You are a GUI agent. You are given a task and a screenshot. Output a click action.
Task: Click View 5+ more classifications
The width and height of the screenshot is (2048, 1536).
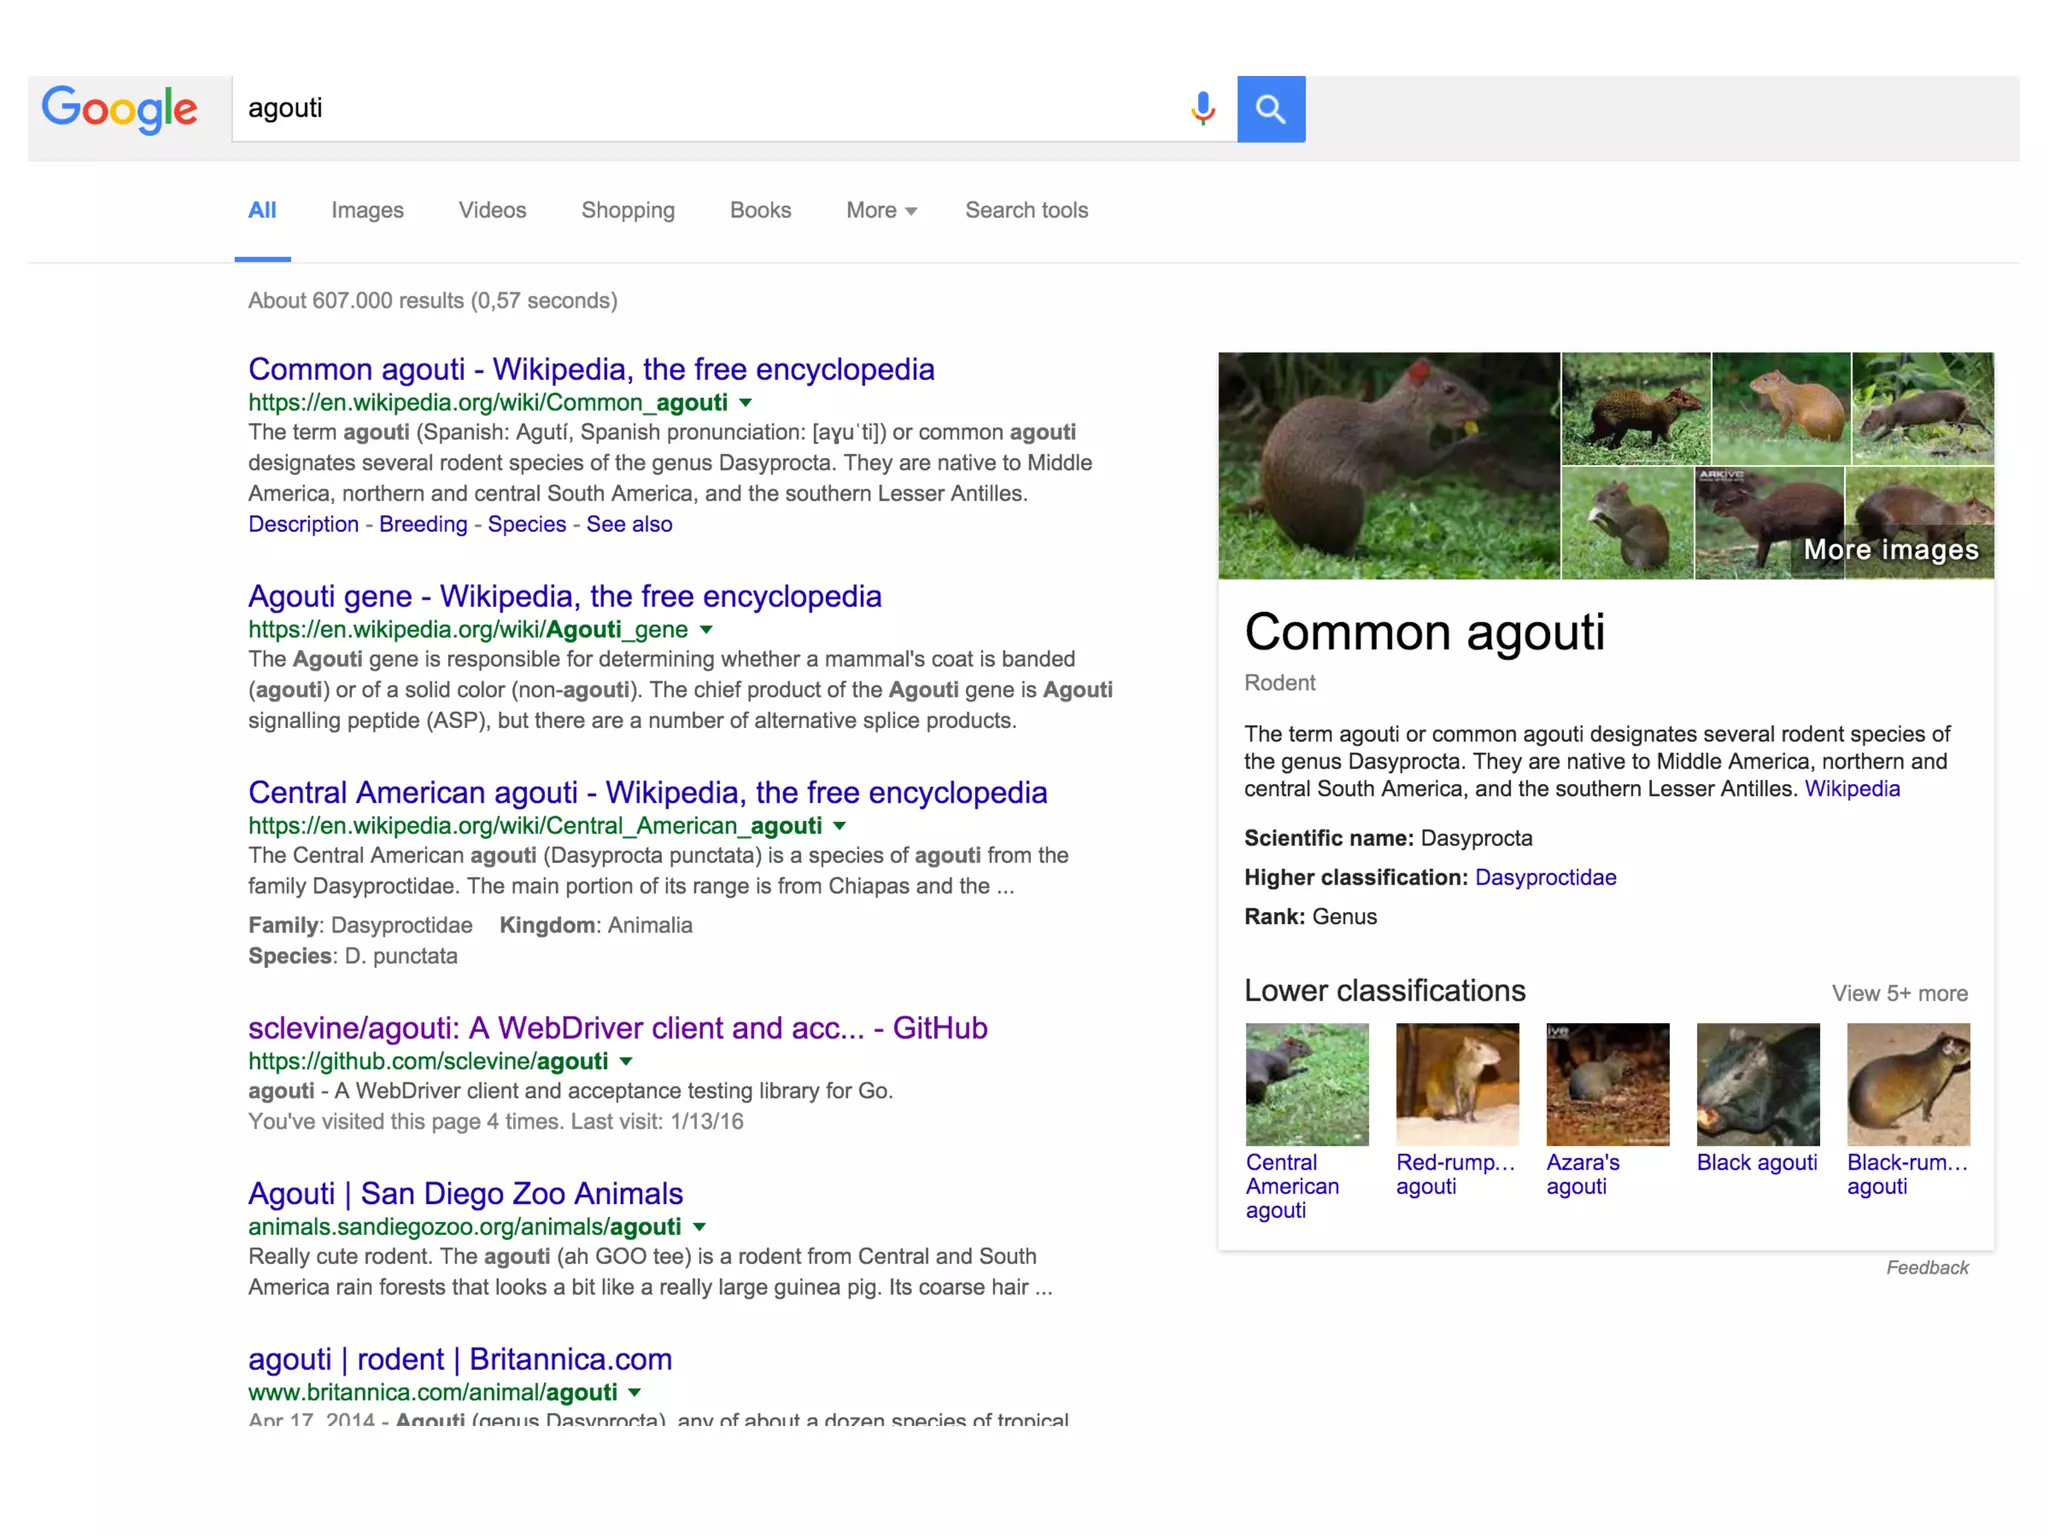(1899, 993)
